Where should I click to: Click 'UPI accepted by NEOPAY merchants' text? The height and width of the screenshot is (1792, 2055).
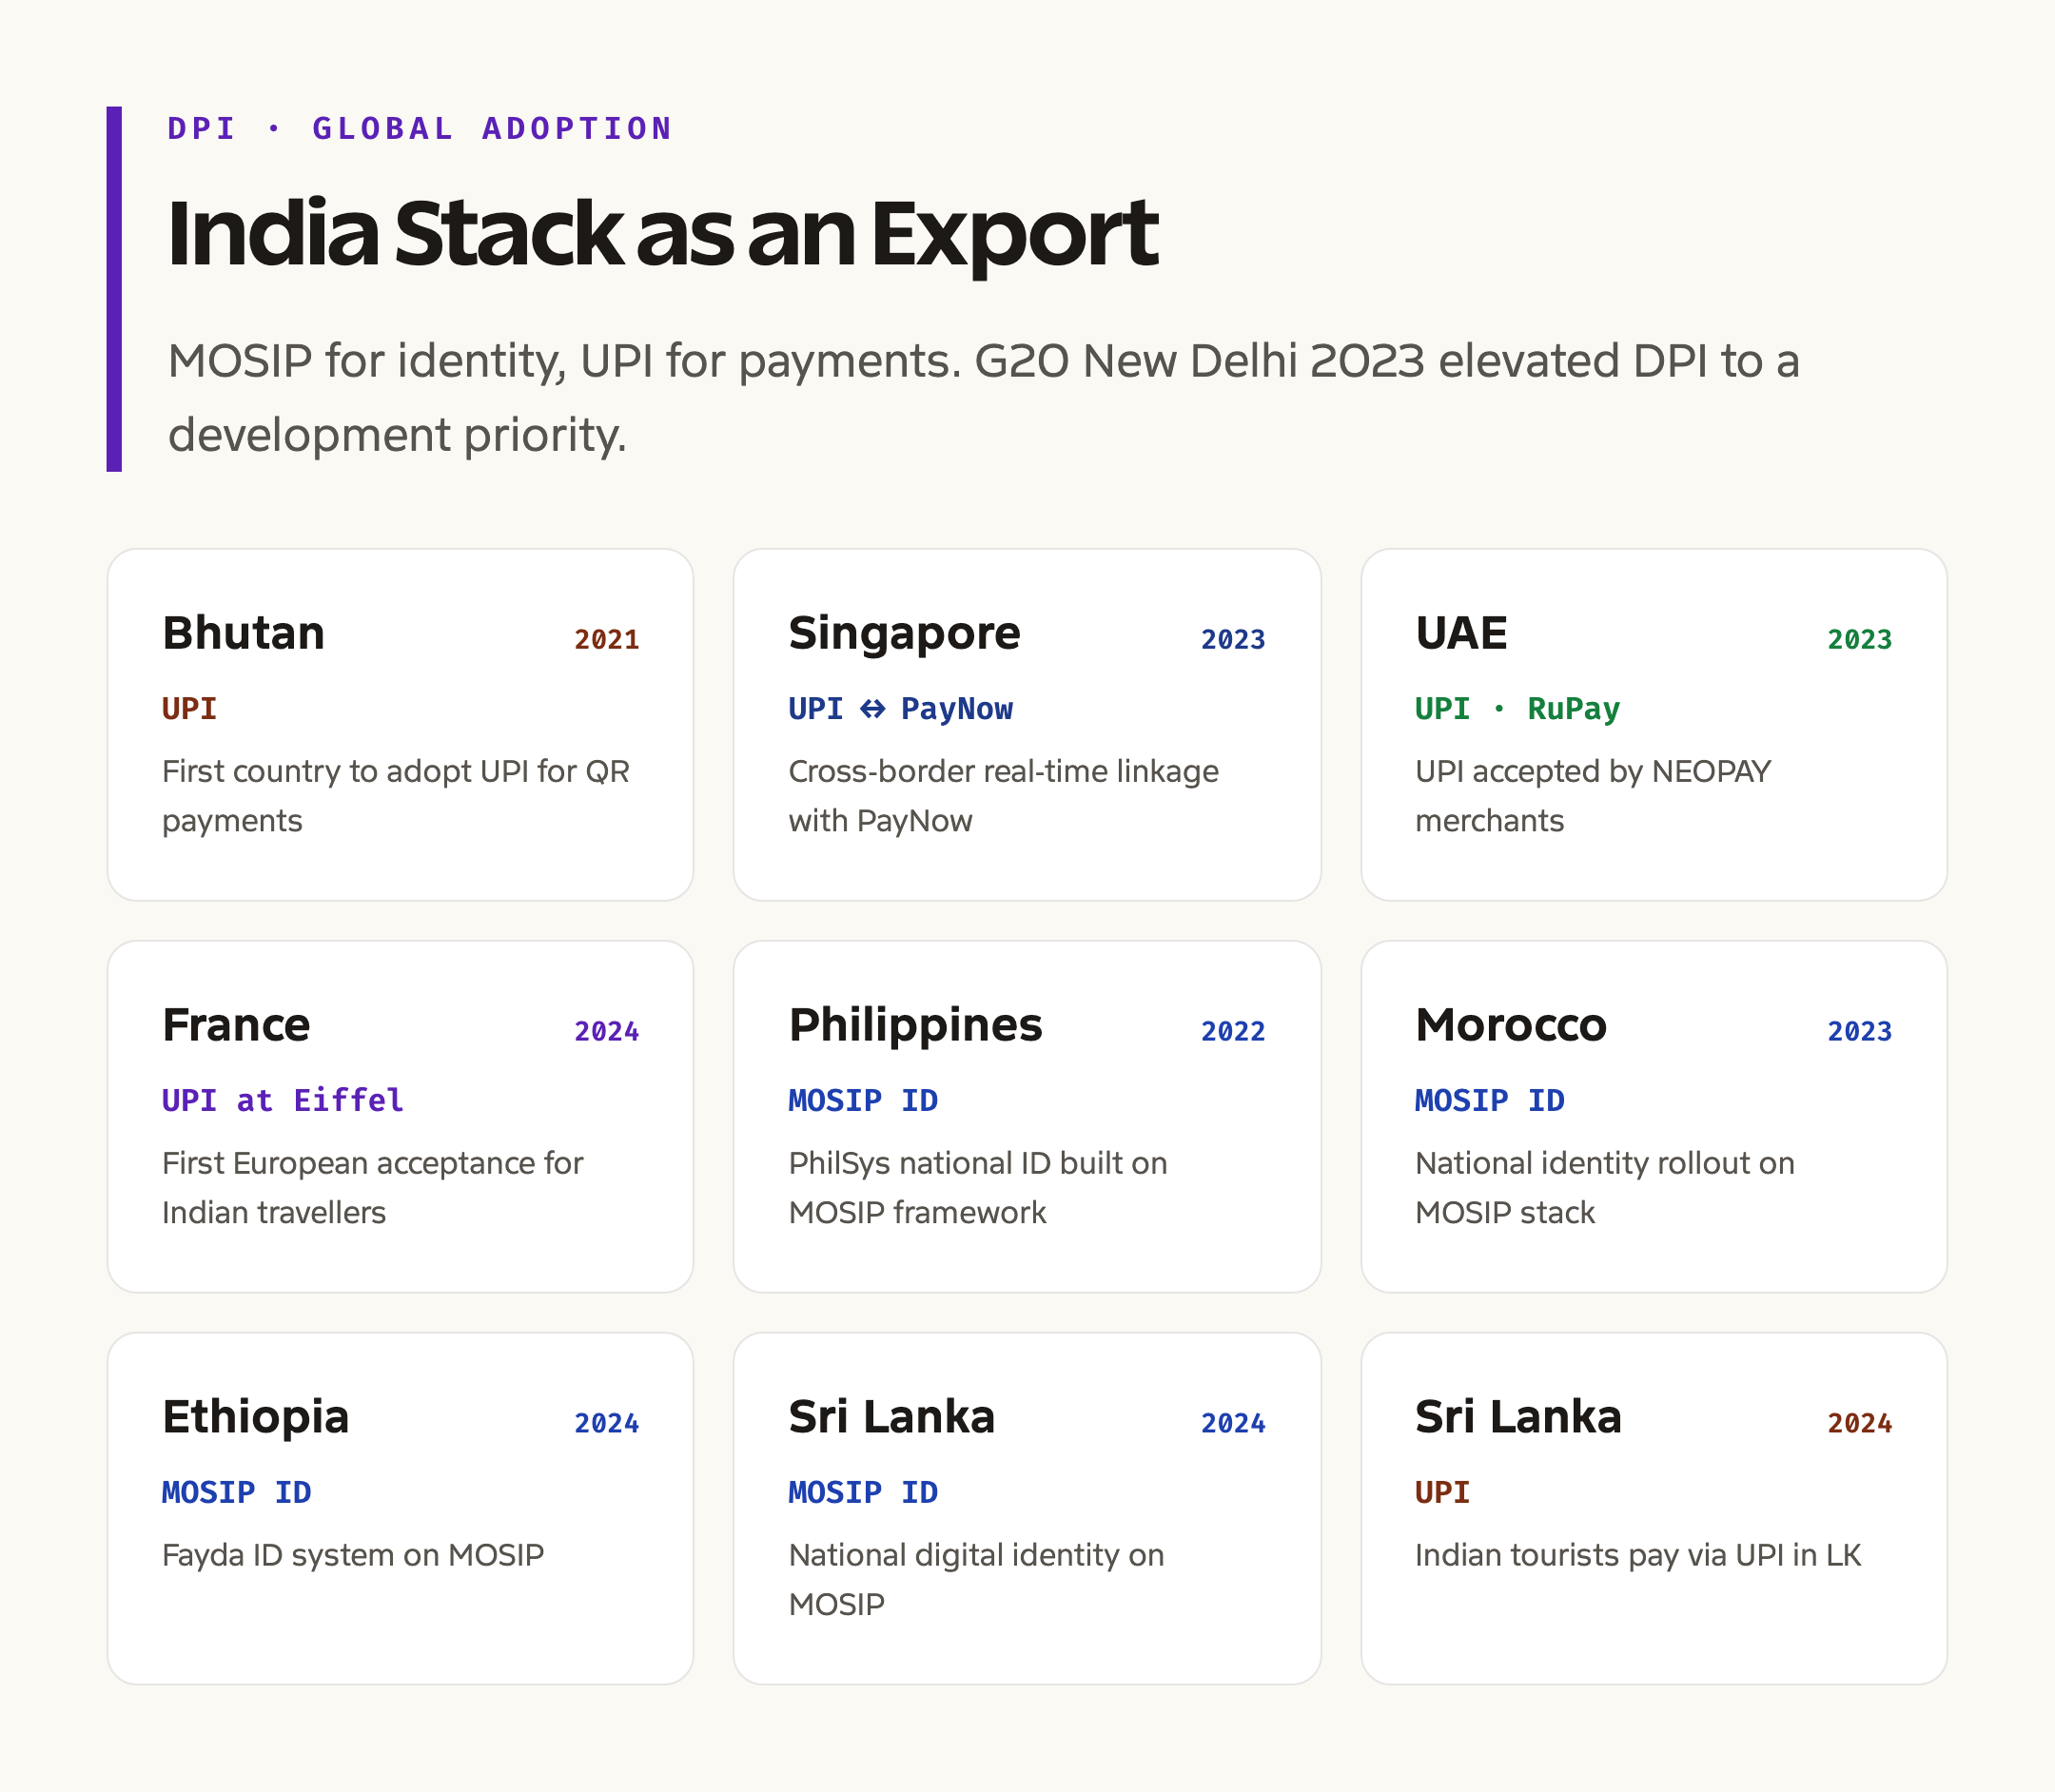(x=1592, y=796)
